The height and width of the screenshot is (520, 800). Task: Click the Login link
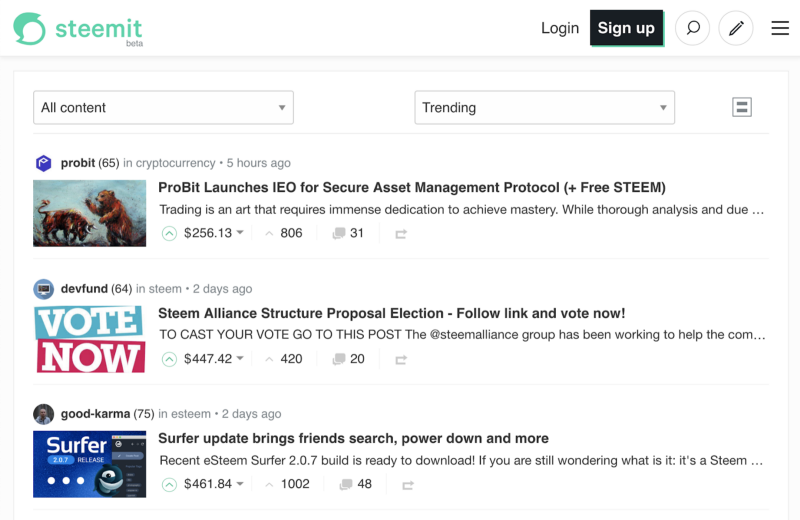(560, 28)
